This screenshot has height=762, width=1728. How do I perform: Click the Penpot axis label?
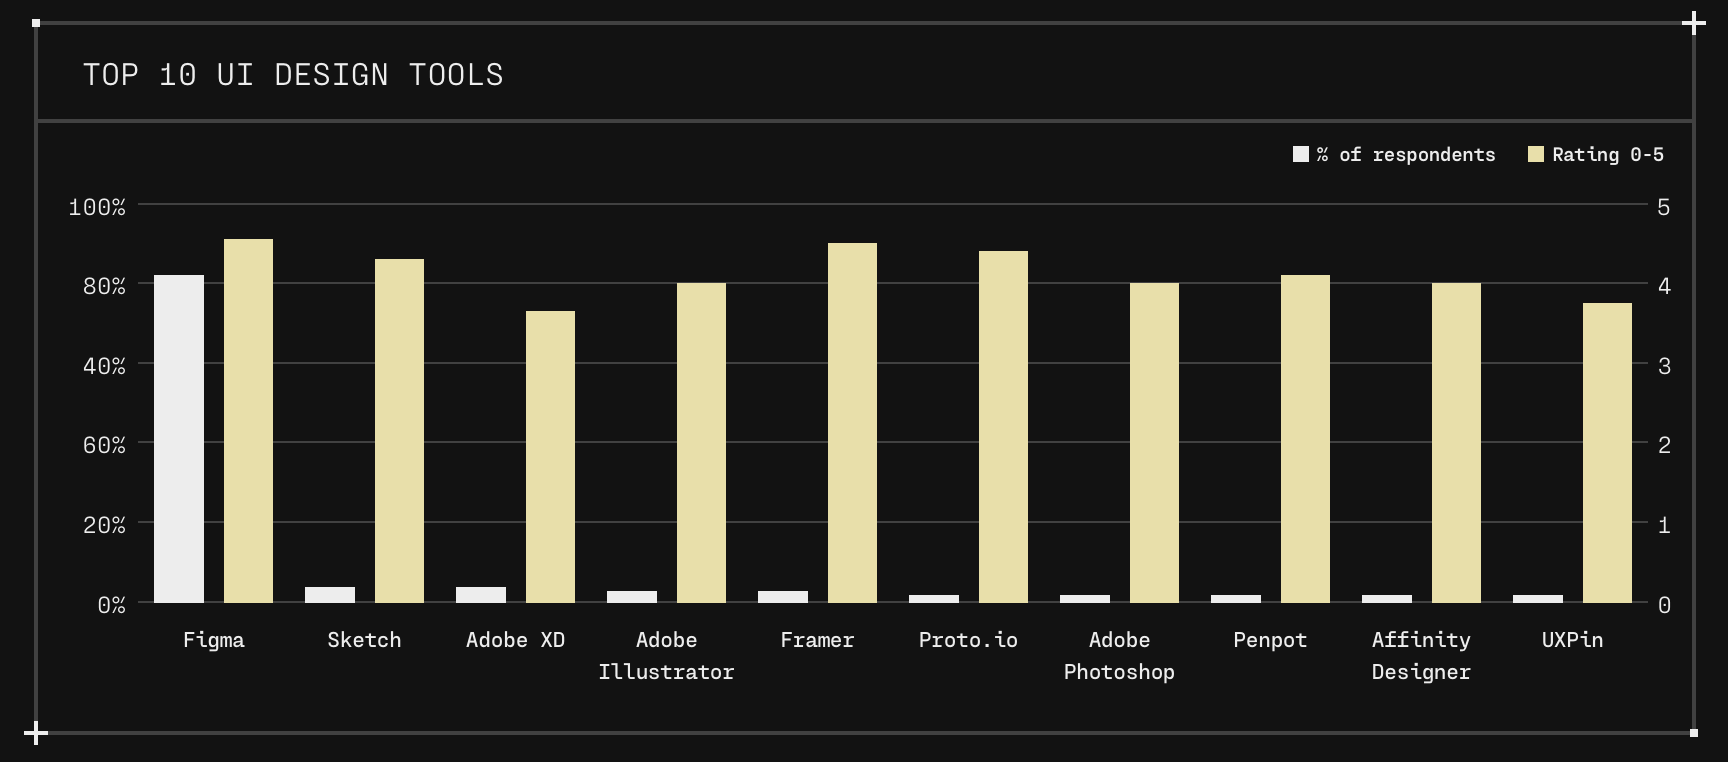click(x=1270, y=640)
